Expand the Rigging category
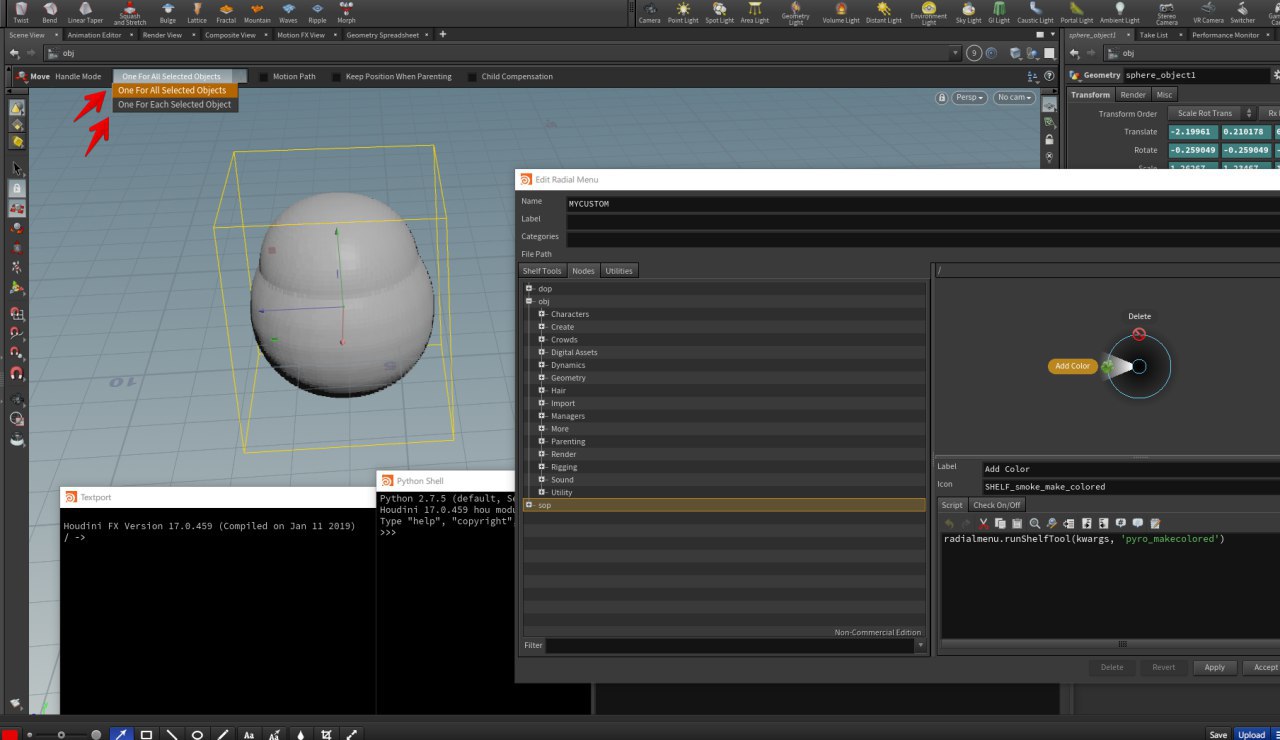 542,467
